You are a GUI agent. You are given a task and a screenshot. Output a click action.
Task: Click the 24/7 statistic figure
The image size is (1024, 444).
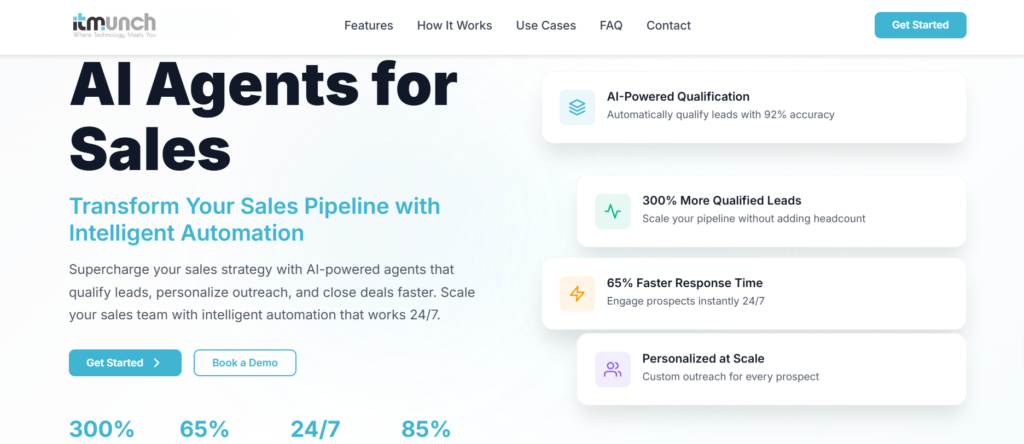[315, 429]
